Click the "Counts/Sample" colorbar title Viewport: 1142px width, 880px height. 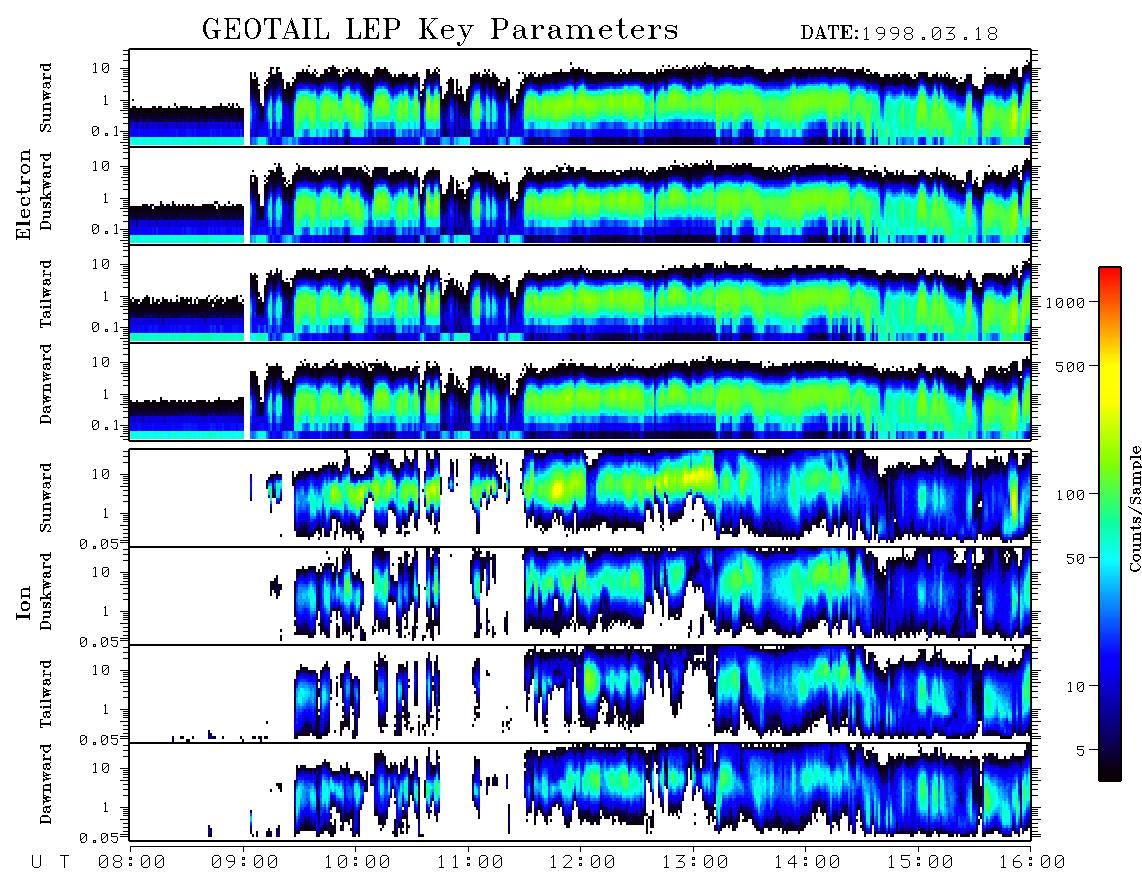[1134, 508]
